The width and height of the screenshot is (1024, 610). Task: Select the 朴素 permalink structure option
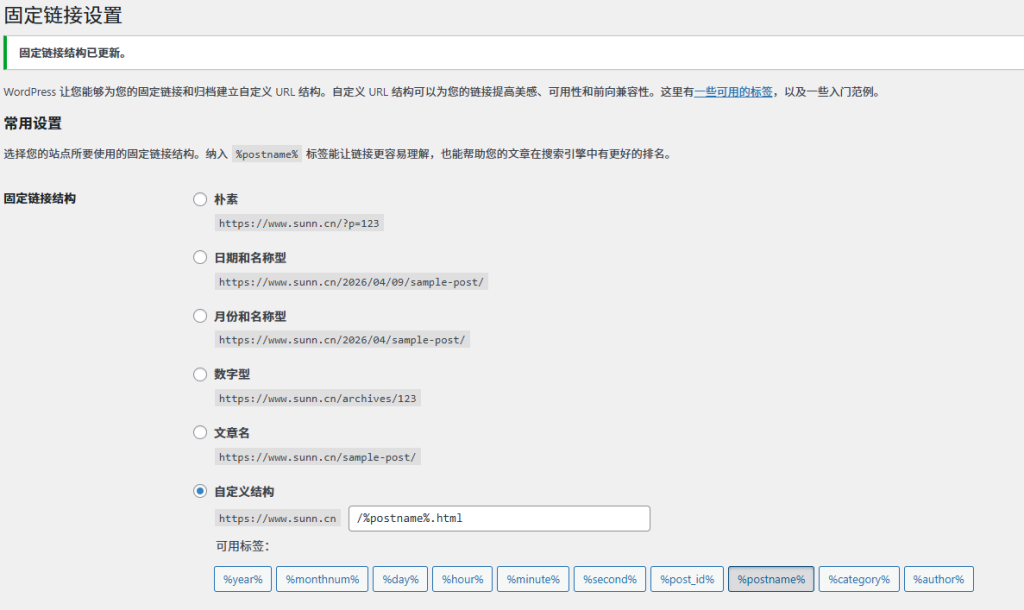pyautogui.click(x=200, y=199)
